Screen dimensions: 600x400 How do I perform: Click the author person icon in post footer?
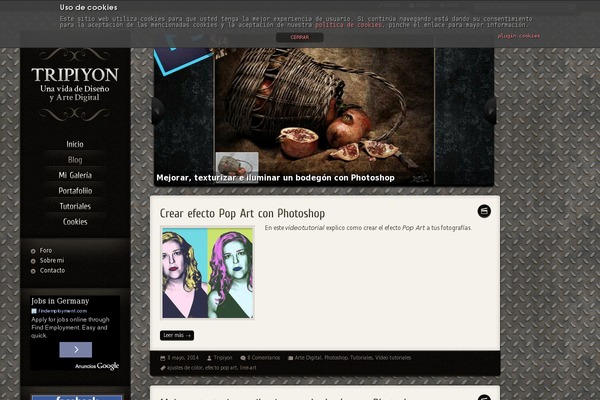(209, 358)
